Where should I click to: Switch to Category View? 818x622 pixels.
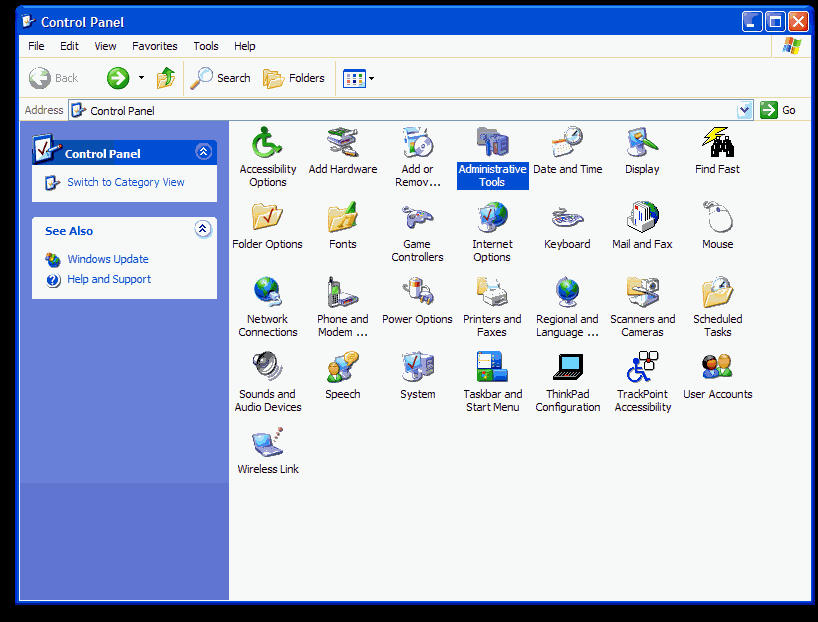click(x=126, y=182)
